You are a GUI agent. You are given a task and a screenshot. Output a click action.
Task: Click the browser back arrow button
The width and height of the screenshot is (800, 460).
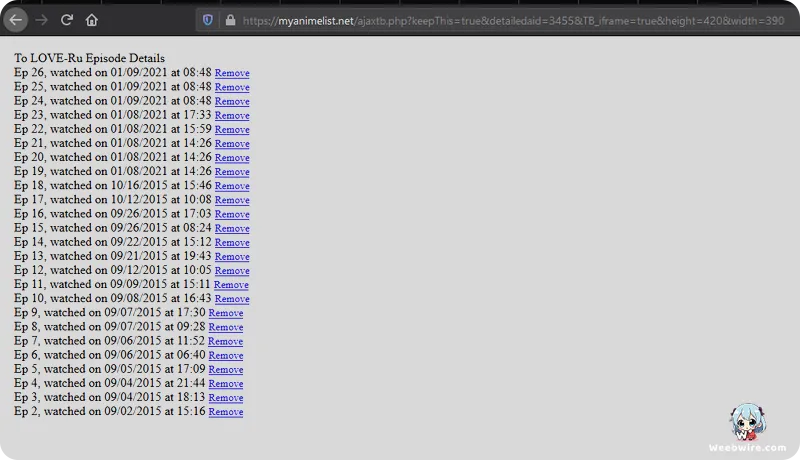click(16, 19)
